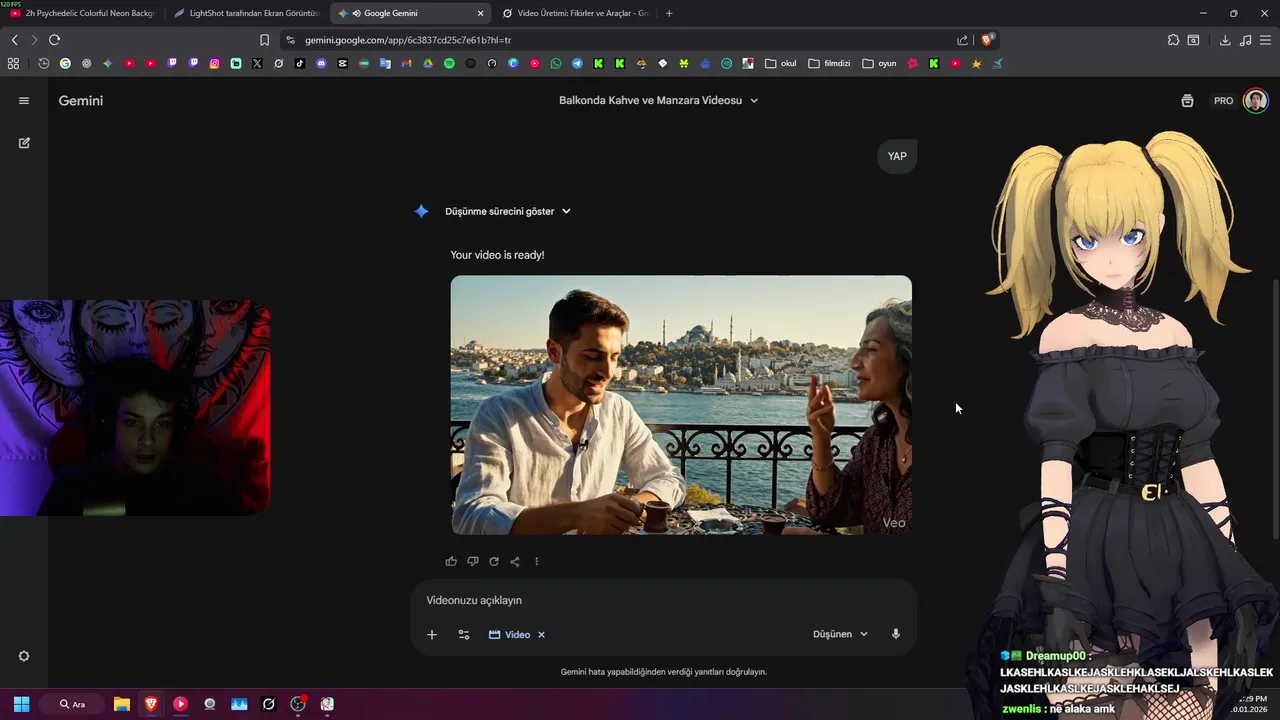
Task: Open the Brave Shields icon
Action: point(987,40)
